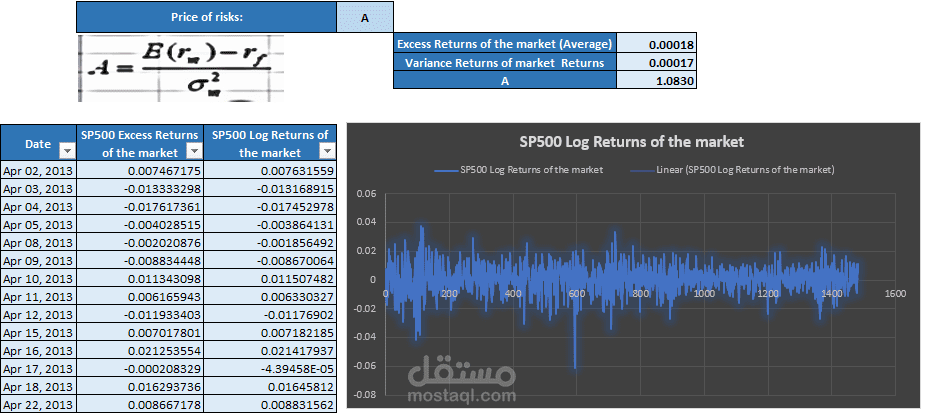925x413 pixels.
Task: Select the Apr 17, 2013 date cell
Action: pyautogui.click(x=38, y=369)
